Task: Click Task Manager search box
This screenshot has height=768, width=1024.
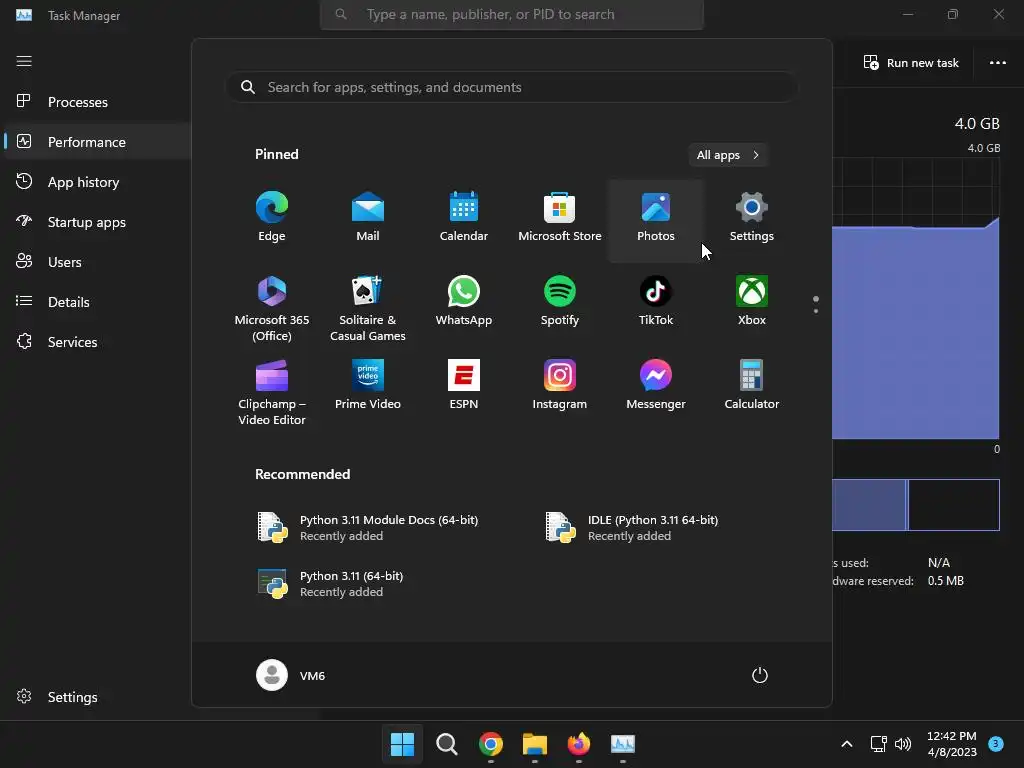Action: pyautogui.click(x=512, y=14)
